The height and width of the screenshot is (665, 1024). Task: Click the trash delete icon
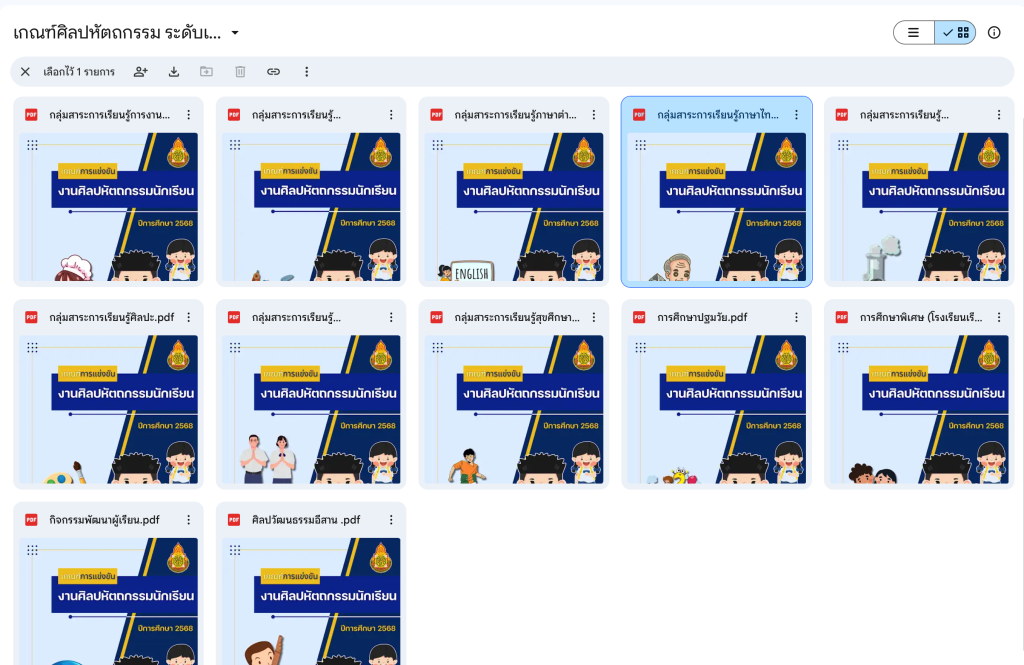click(240, 72)
